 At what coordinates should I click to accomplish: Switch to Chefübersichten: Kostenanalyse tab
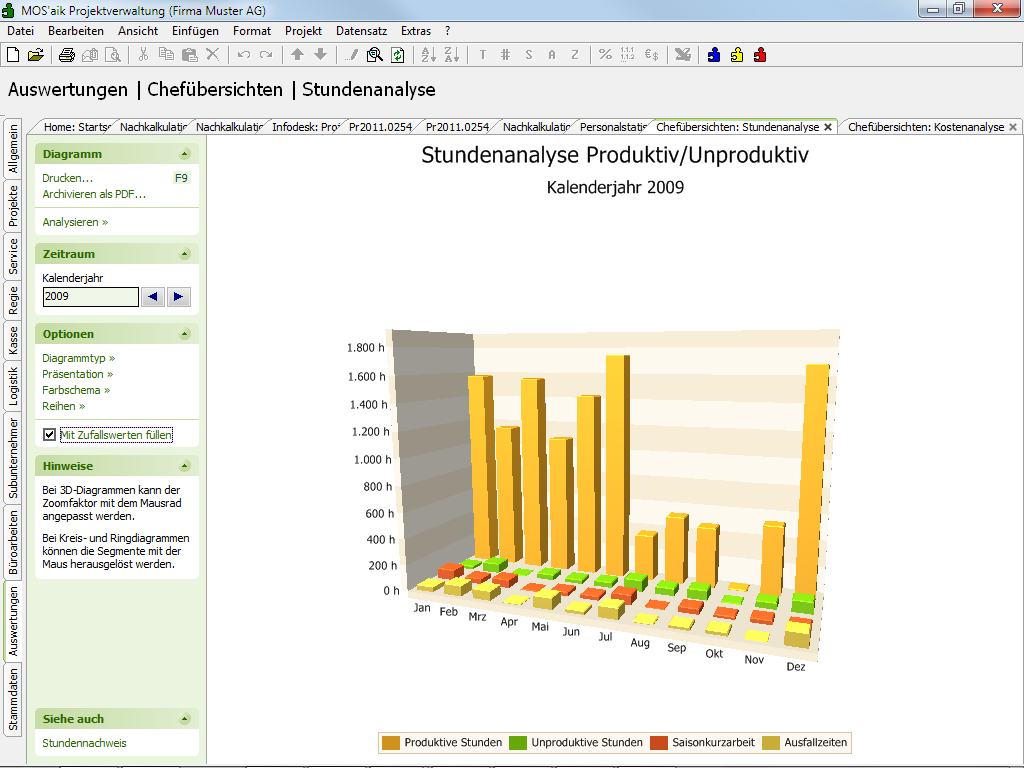(x=924, y=127)
